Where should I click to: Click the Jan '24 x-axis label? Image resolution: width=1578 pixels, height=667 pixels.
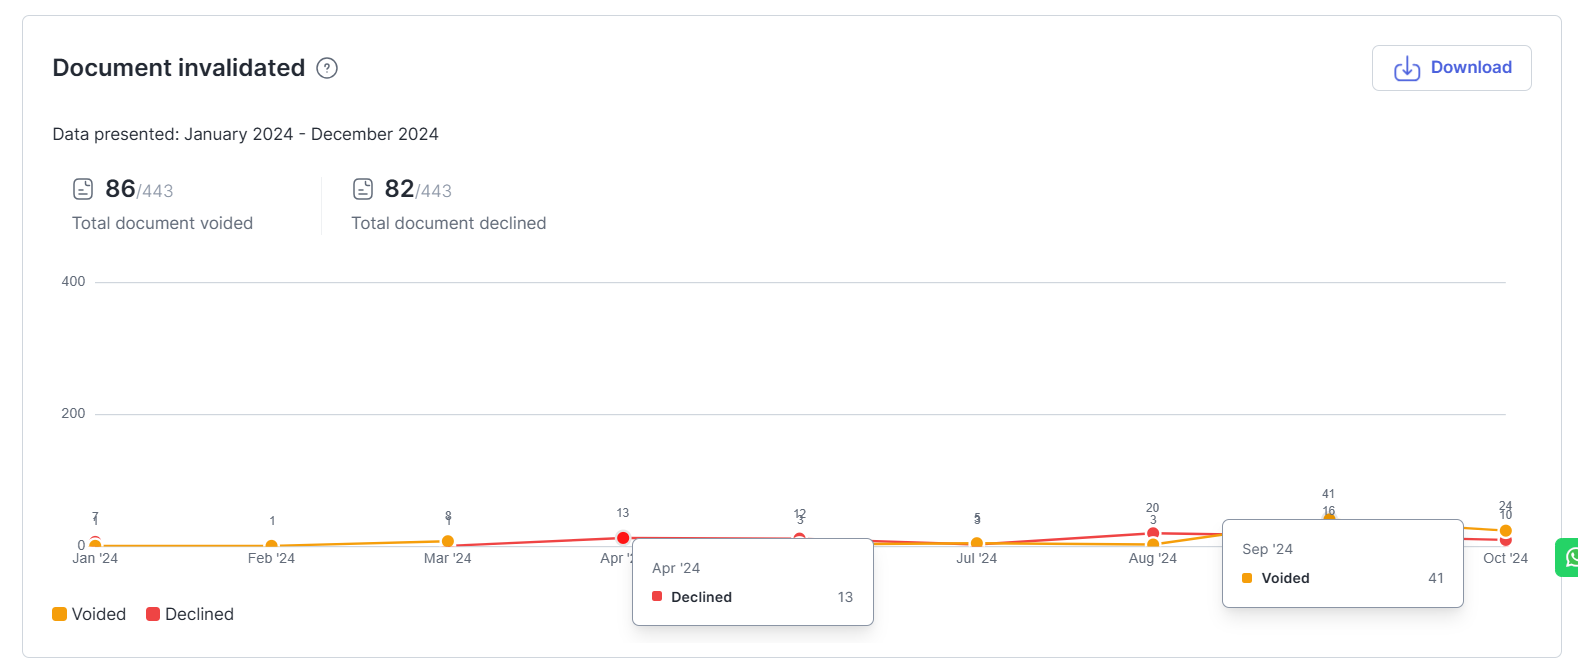click(95, 558)
